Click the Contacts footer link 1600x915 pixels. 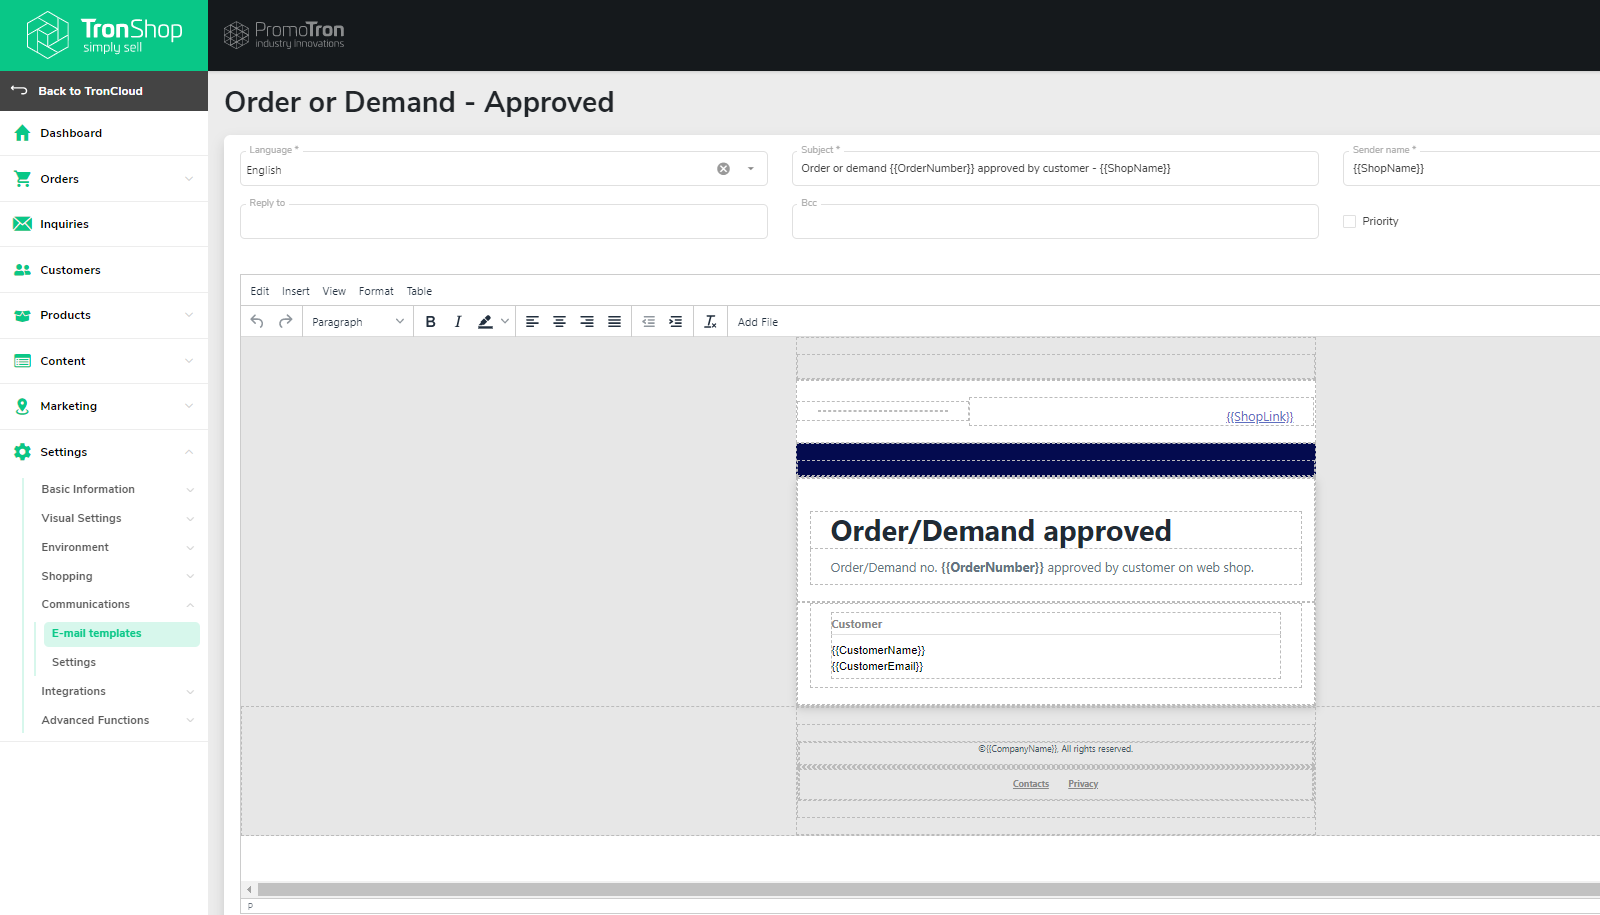pos(1031,784)
